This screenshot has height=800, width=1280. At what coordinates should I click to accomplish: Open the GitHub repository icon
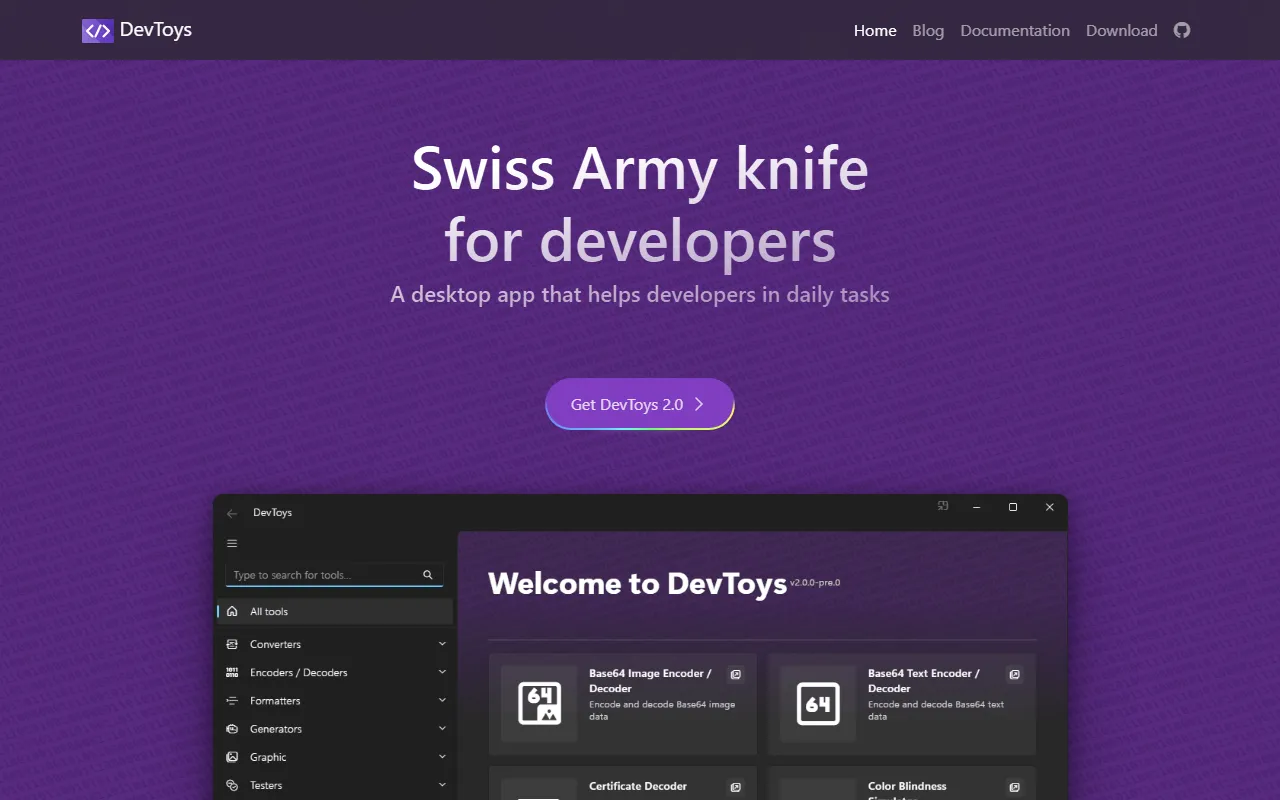tap(1182, 30)
